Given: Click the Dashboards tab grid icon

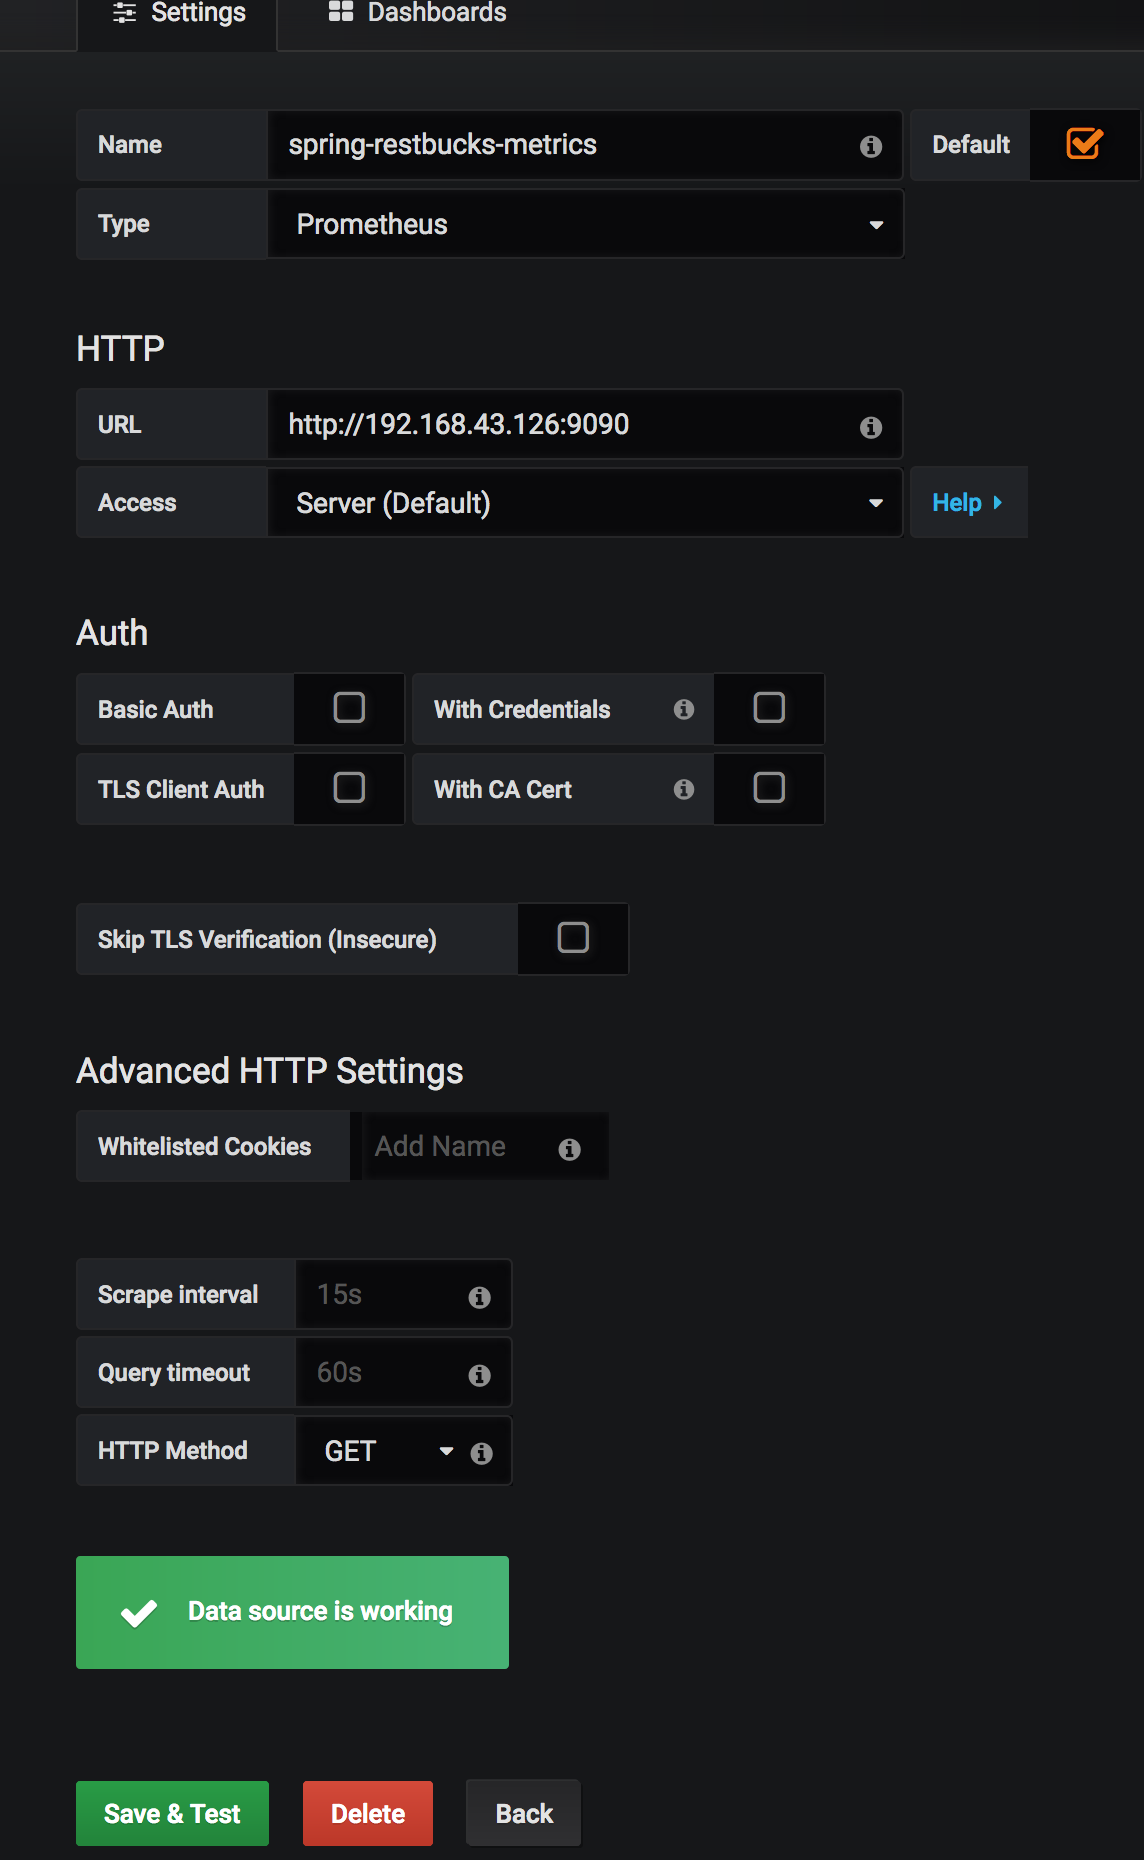Looking at the screenshot, I should click(341, 11).
